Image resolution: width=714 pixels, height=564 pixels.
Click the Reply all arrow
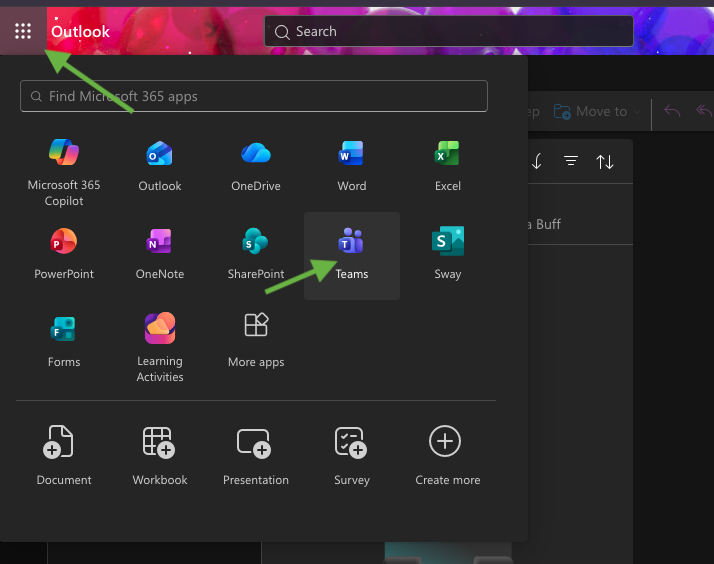pos(704,111)
